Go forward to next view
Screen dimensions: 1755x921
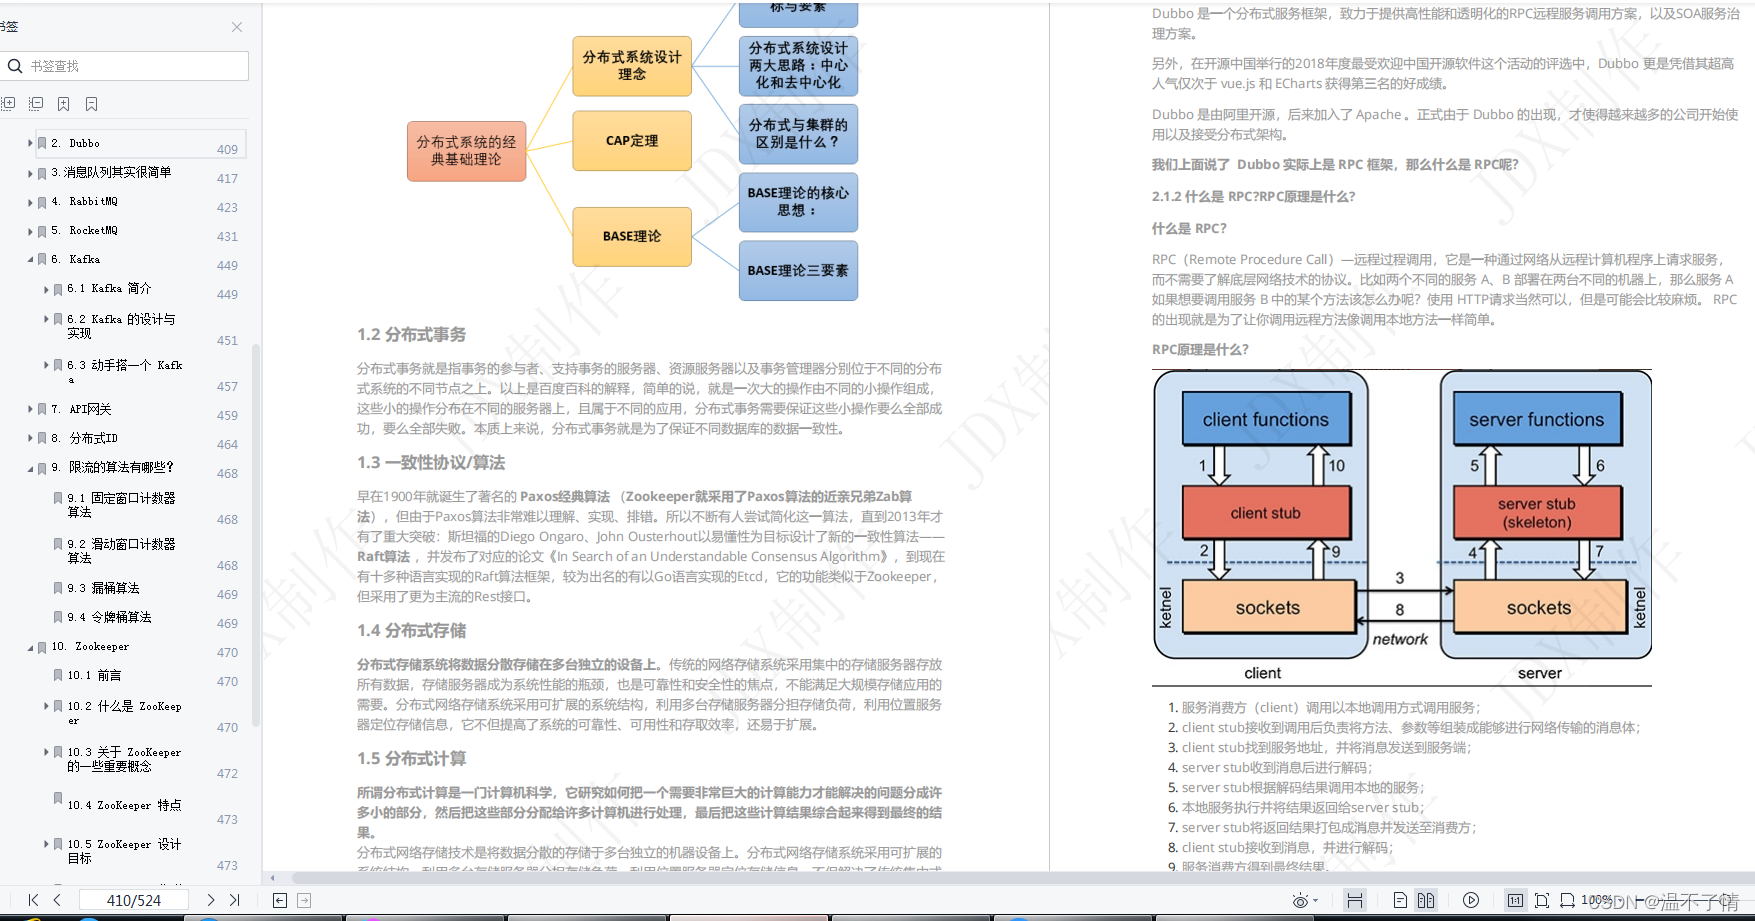pyautogui.click(x=304, y=900)
